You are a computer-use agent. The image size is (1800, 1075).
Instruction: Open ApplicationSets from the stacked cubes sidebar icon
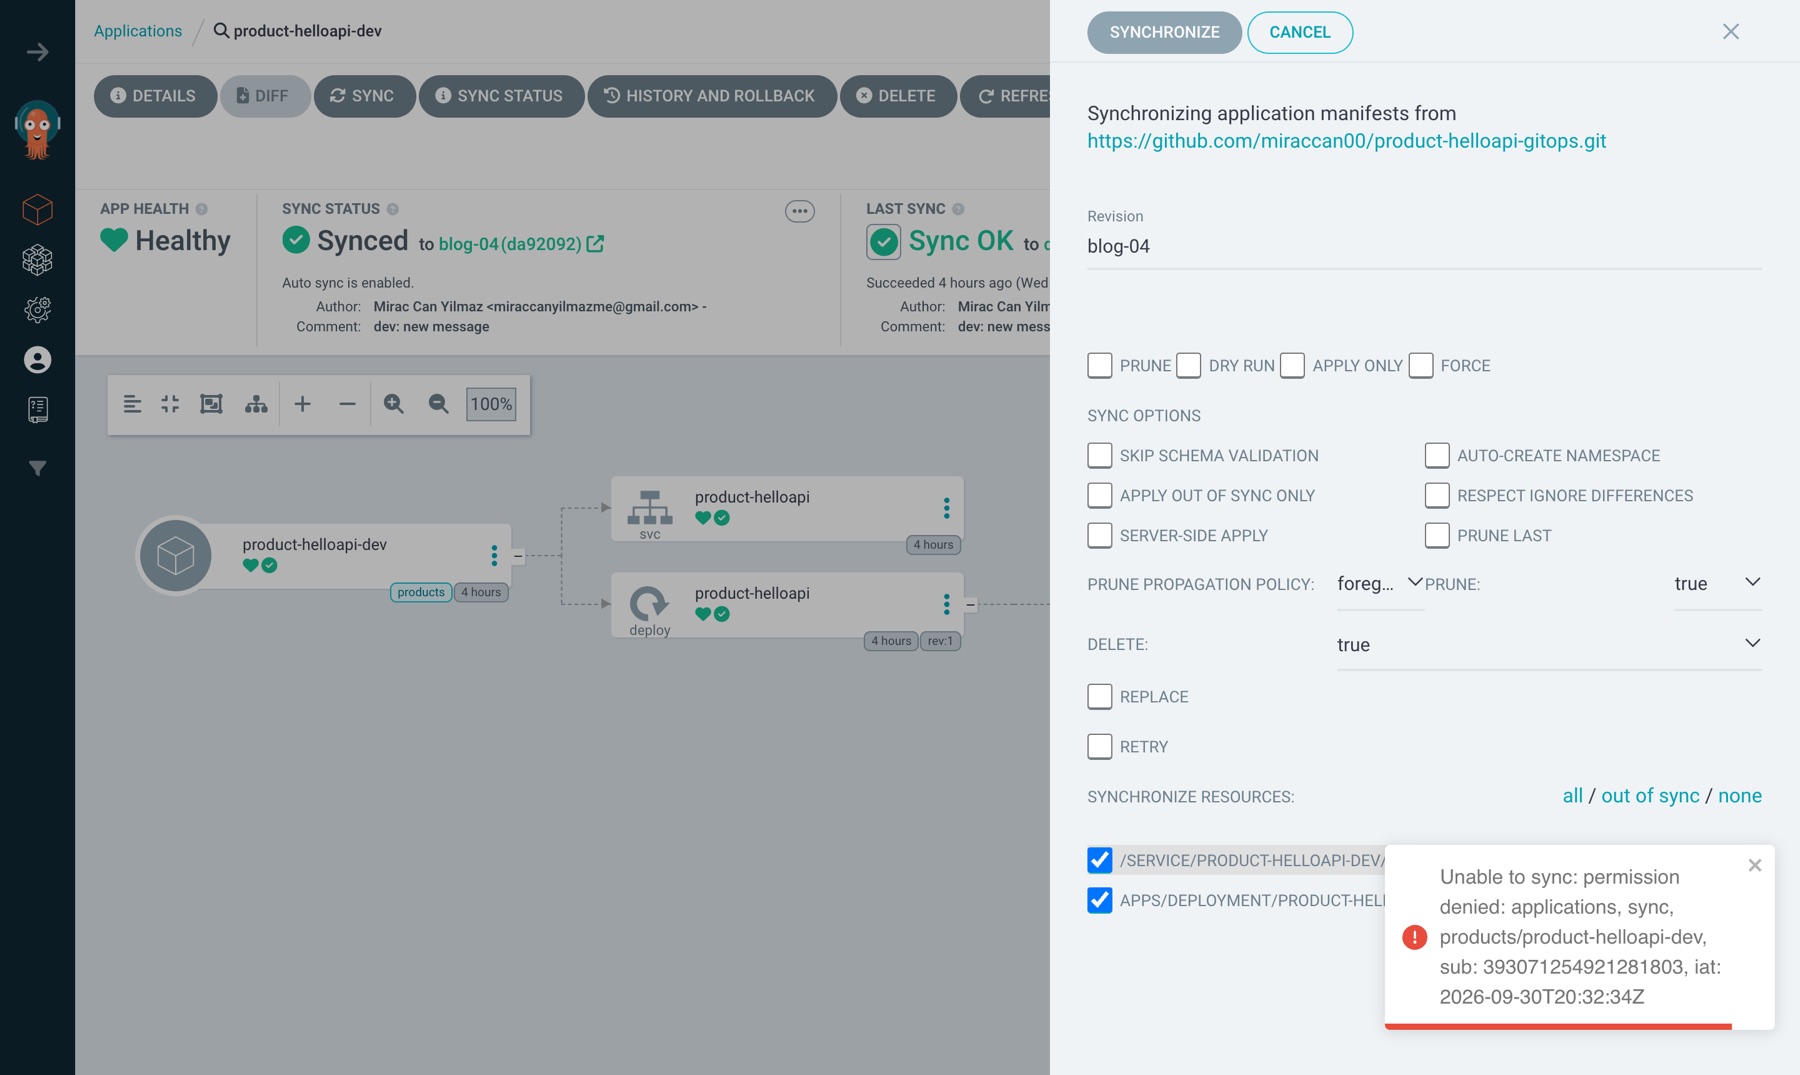point(37,260)
